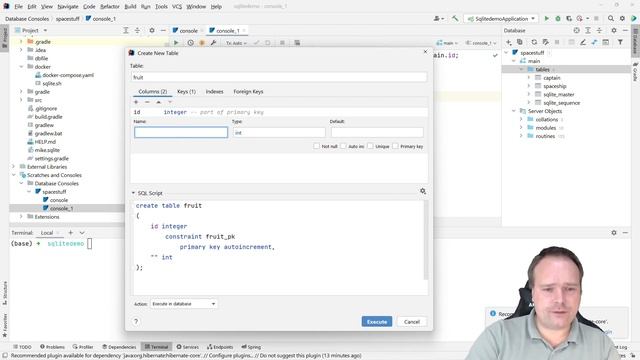Open SQL Script settings gear

click(423, 191)
